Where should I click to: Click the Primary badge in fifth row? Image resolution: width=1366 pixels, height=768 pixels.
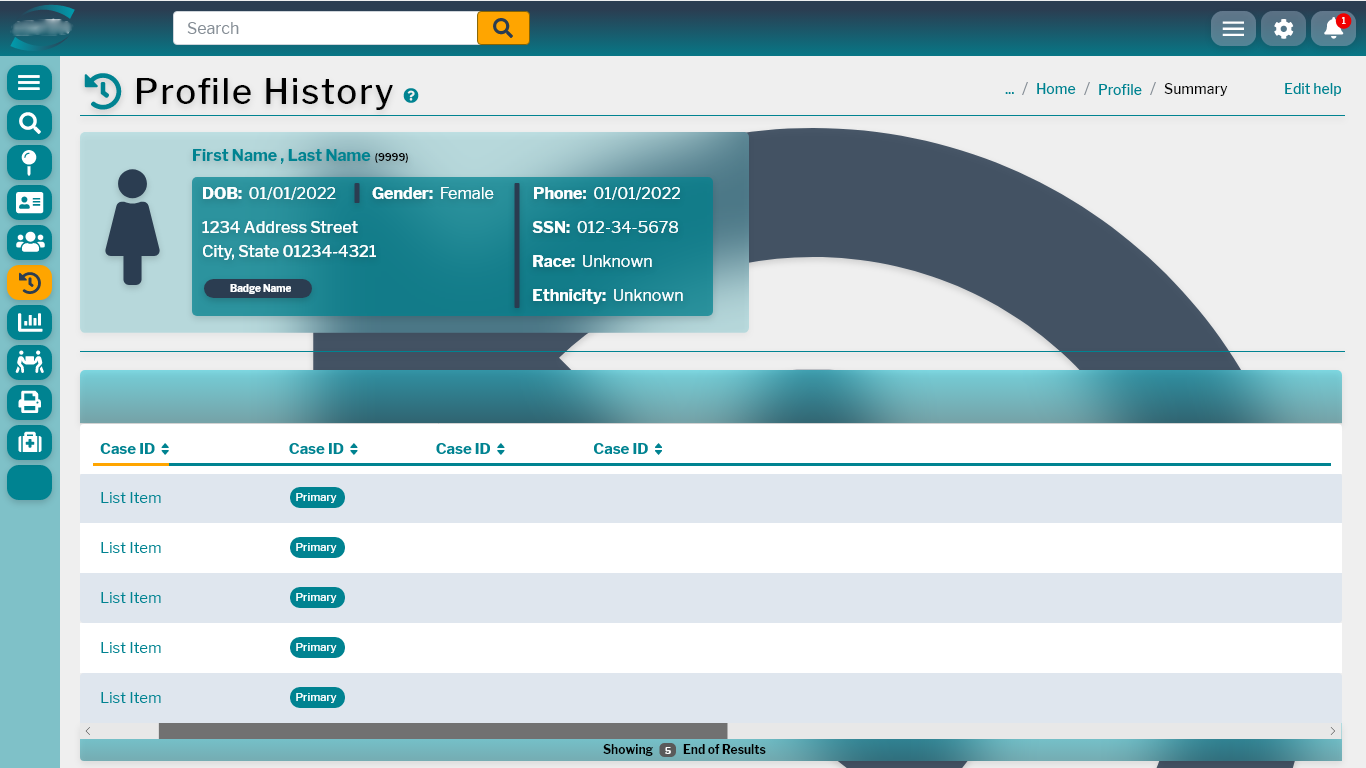(x=317, y=697)
